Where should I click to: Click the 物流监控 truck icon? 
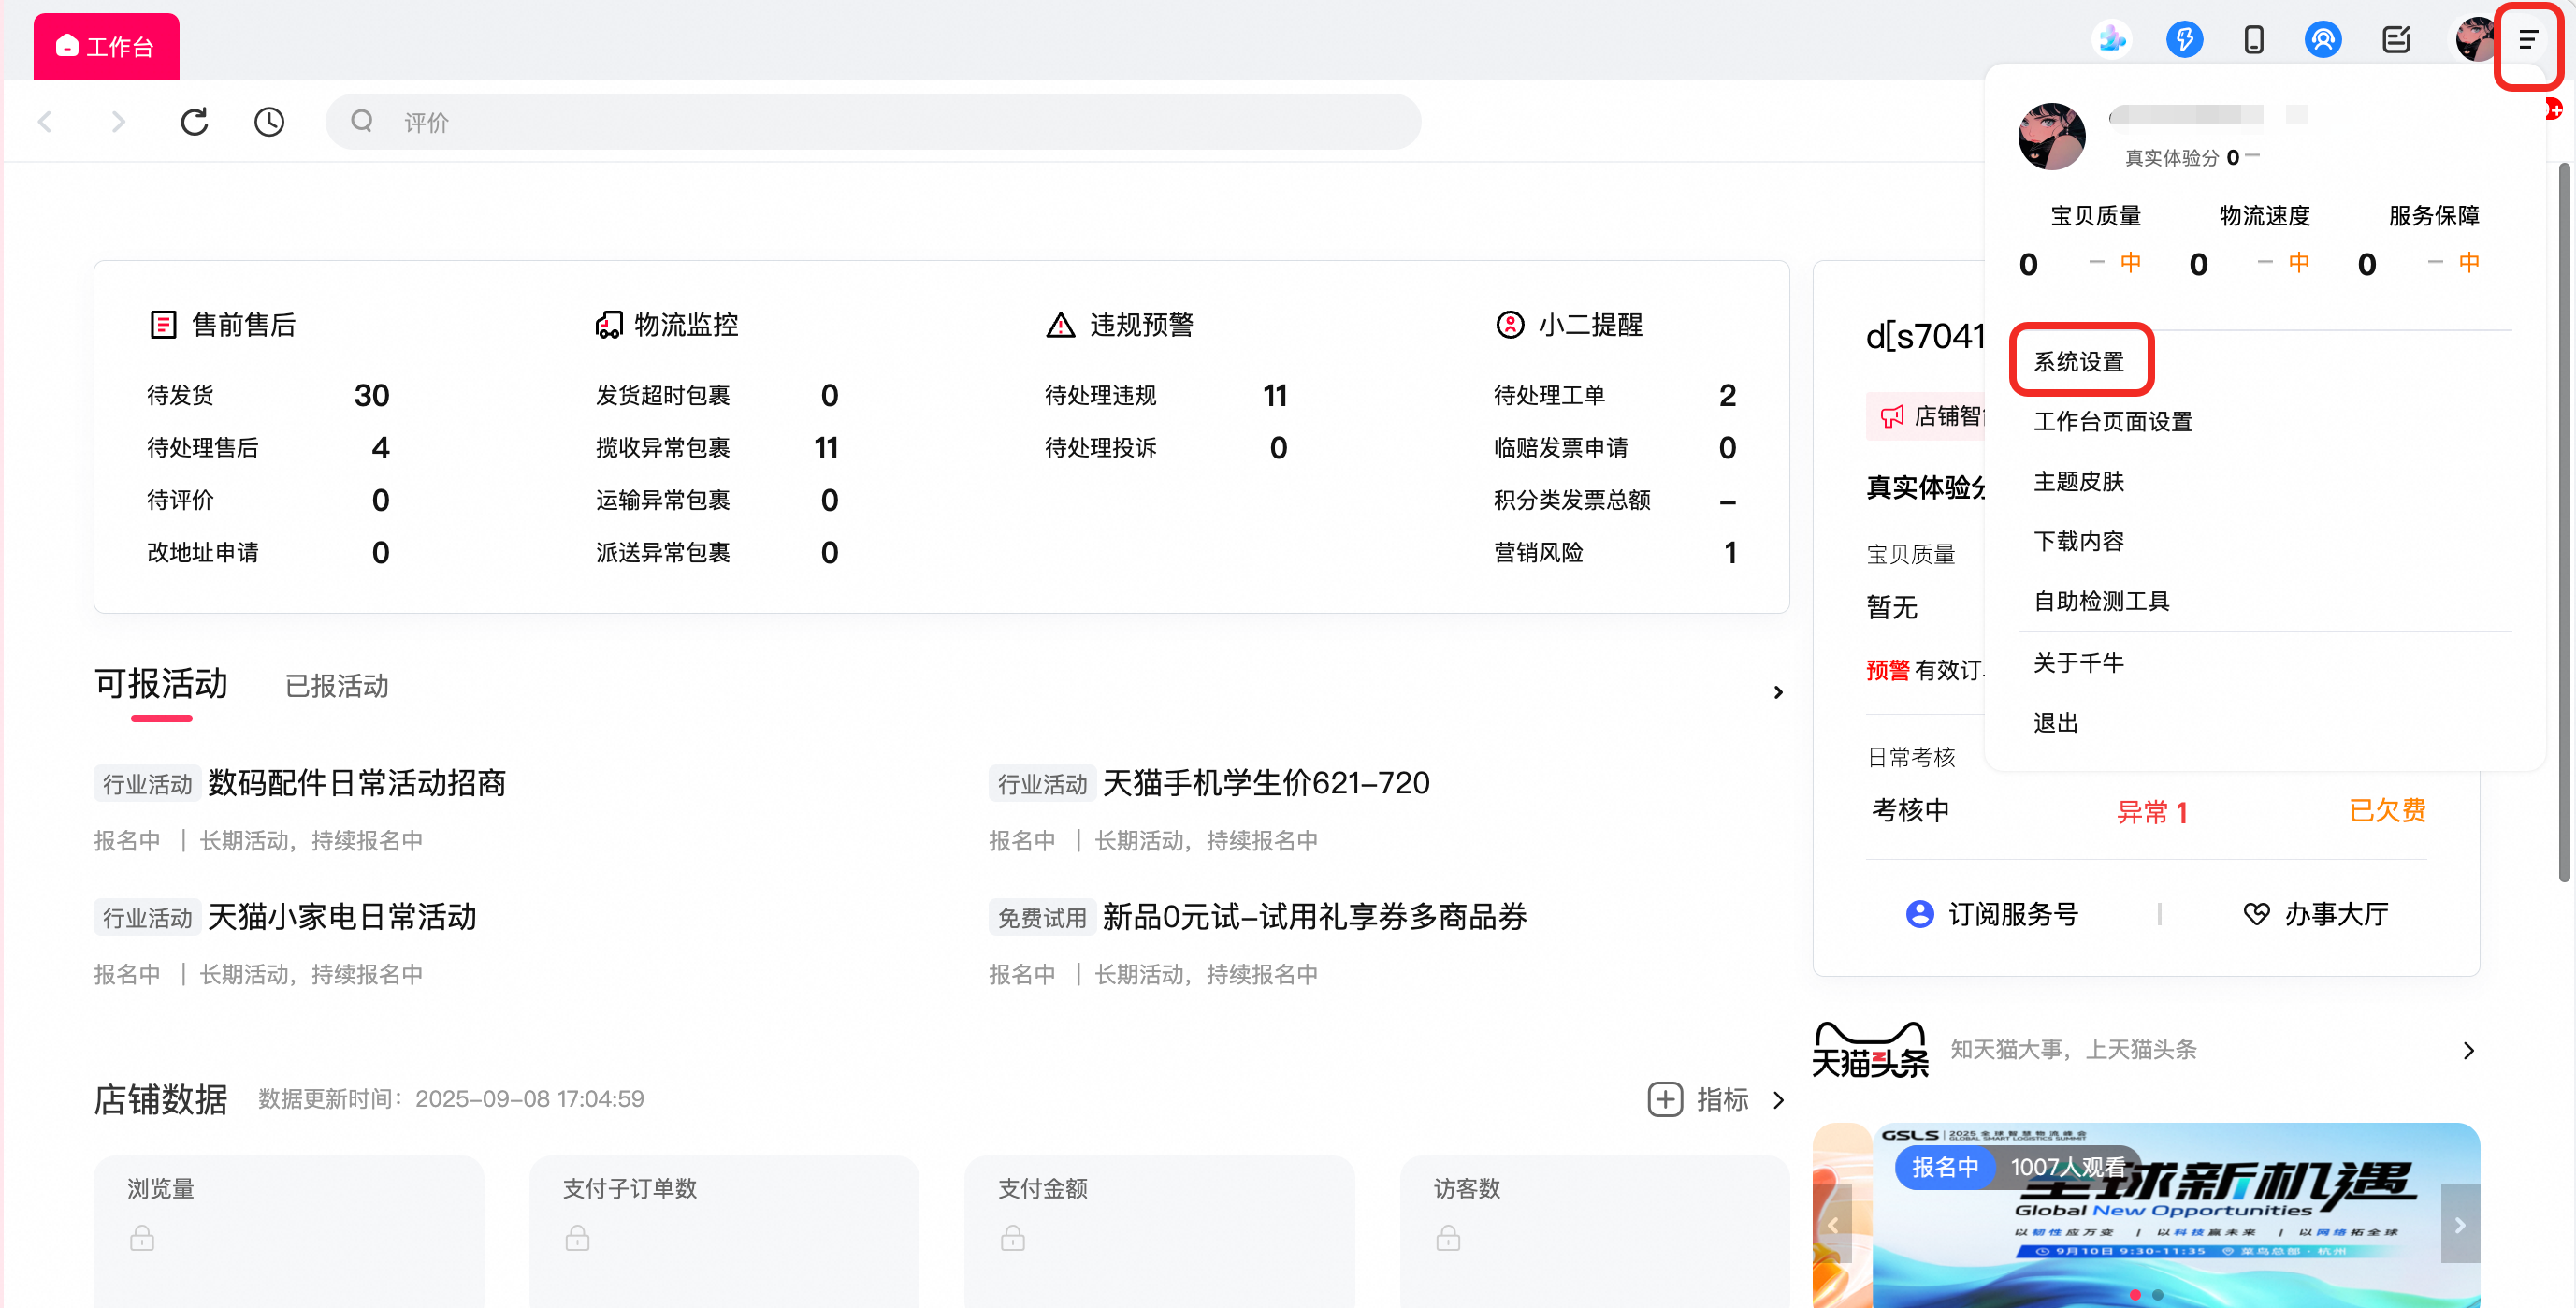[608, 325]
